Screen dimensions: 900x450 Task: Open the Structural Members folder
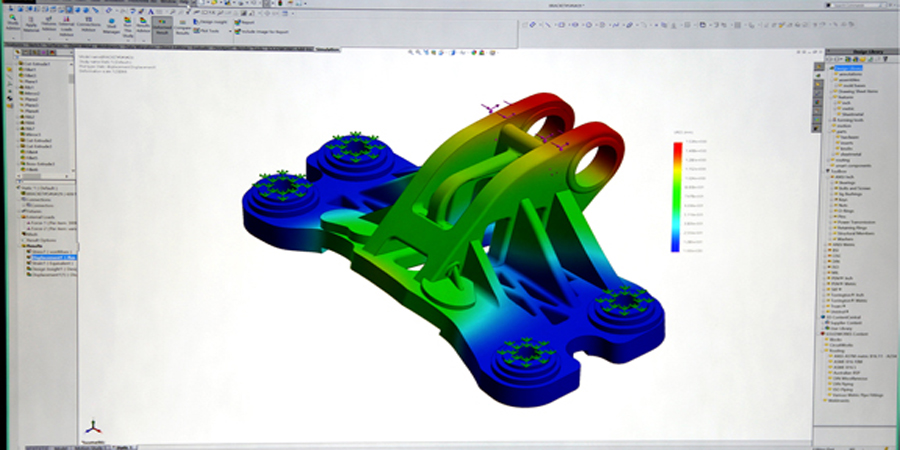coord(855,233)
